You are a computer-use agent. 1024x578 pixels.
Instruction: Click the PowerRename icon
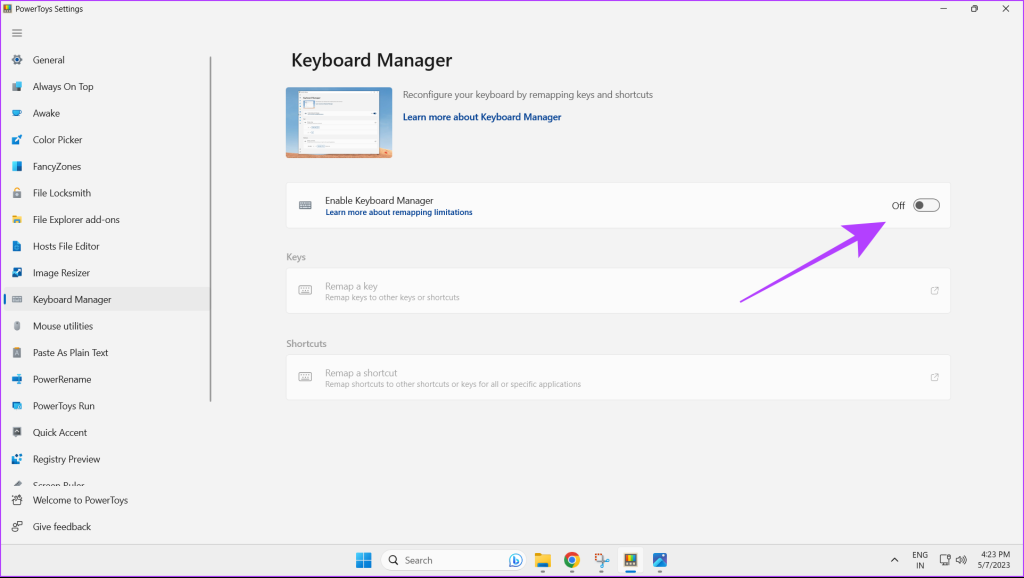17,379
